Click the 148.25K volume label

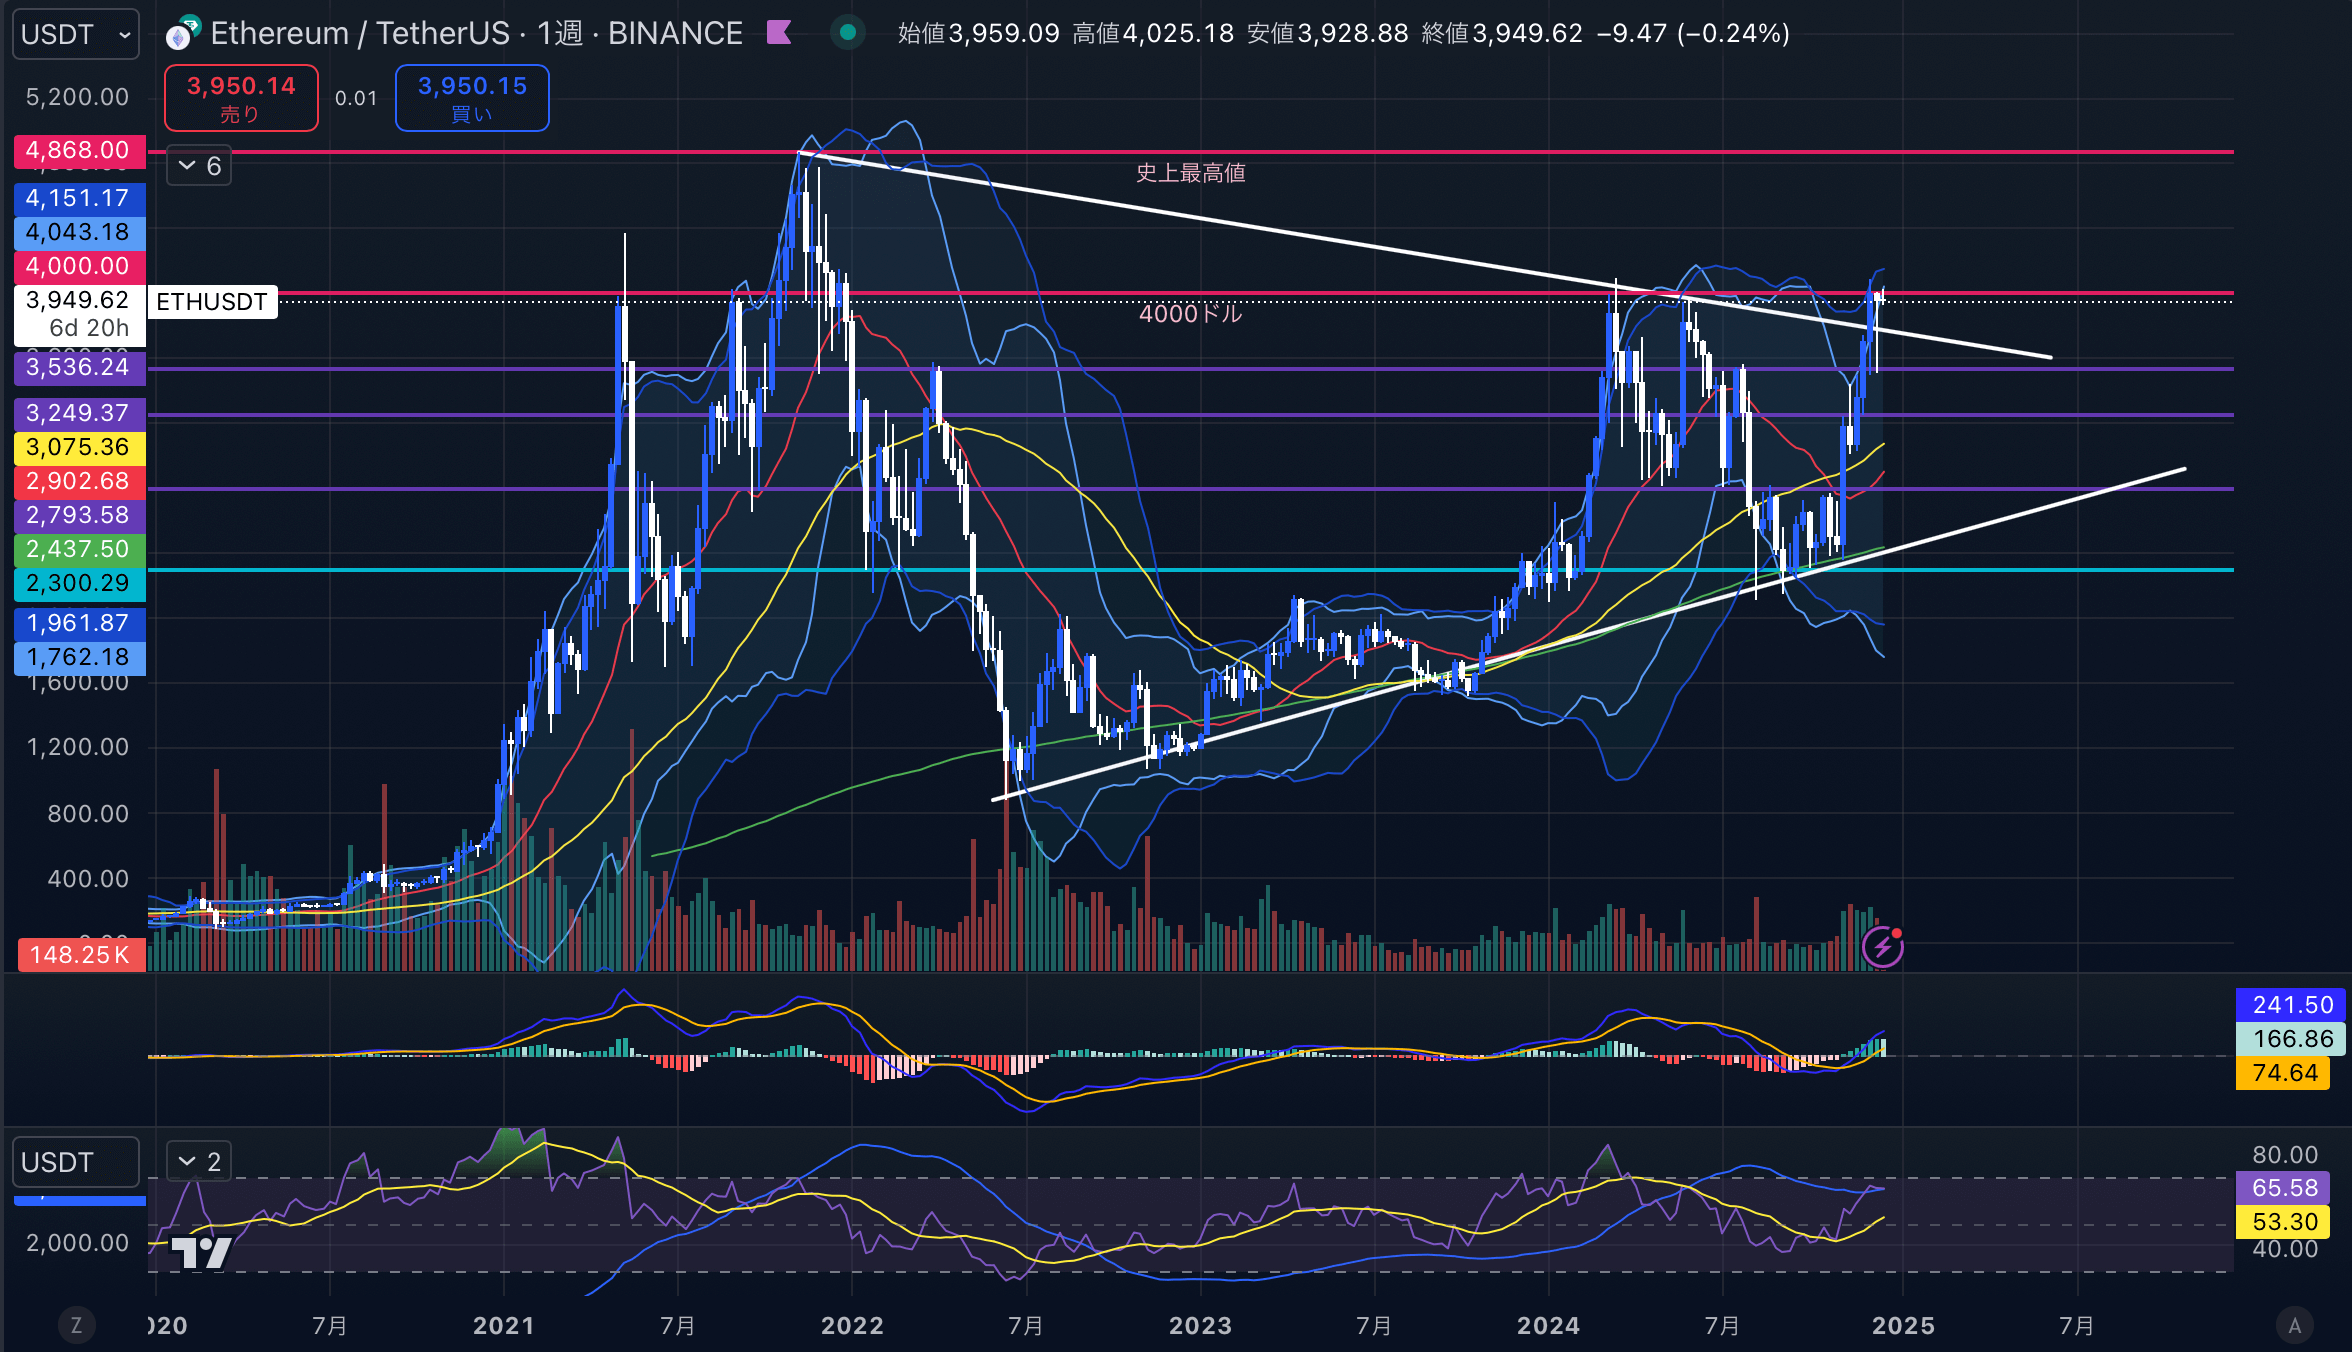point(82,955)
